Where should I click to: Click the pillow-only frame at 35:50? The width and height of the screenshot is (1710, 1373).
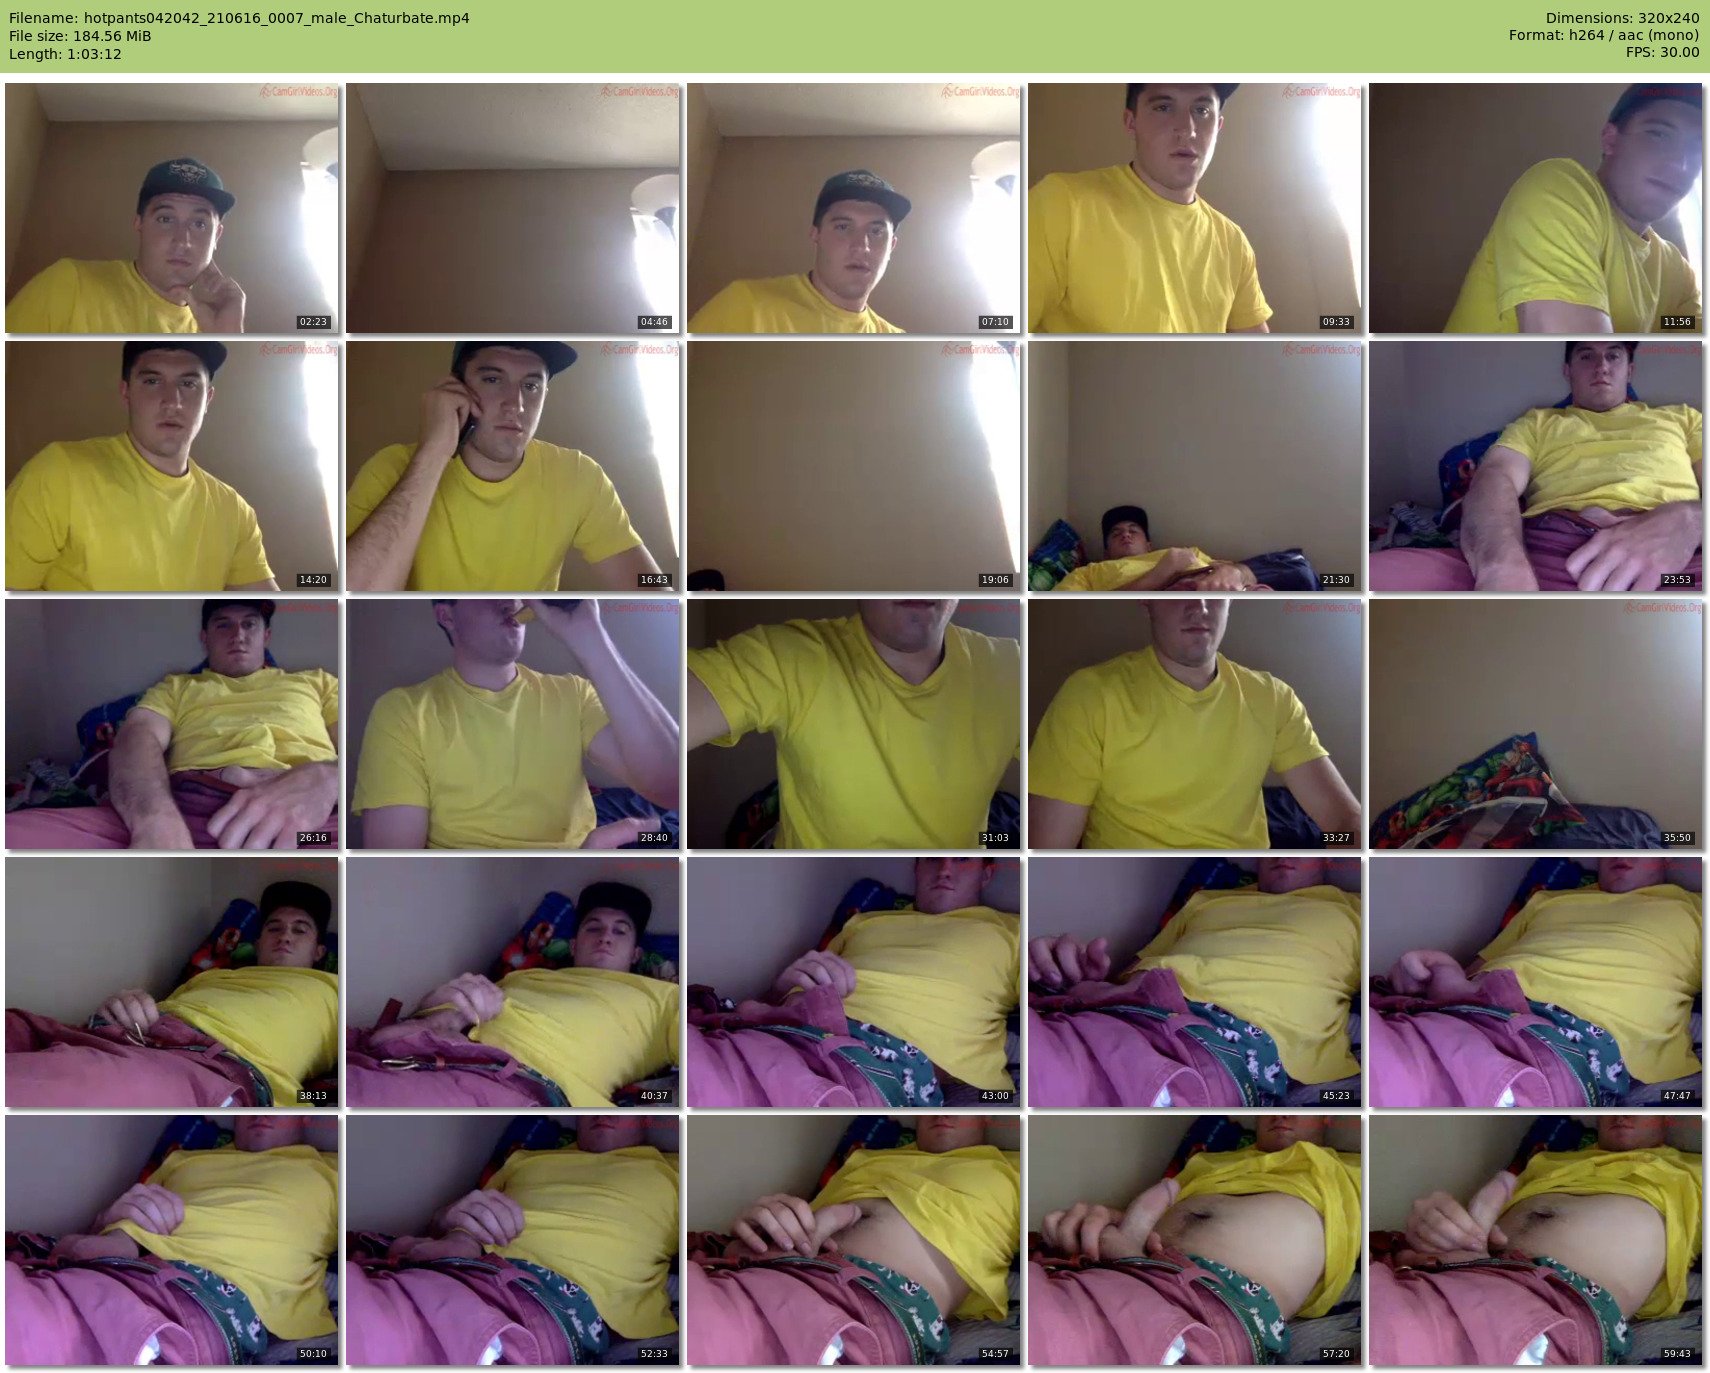point(1535,724)
